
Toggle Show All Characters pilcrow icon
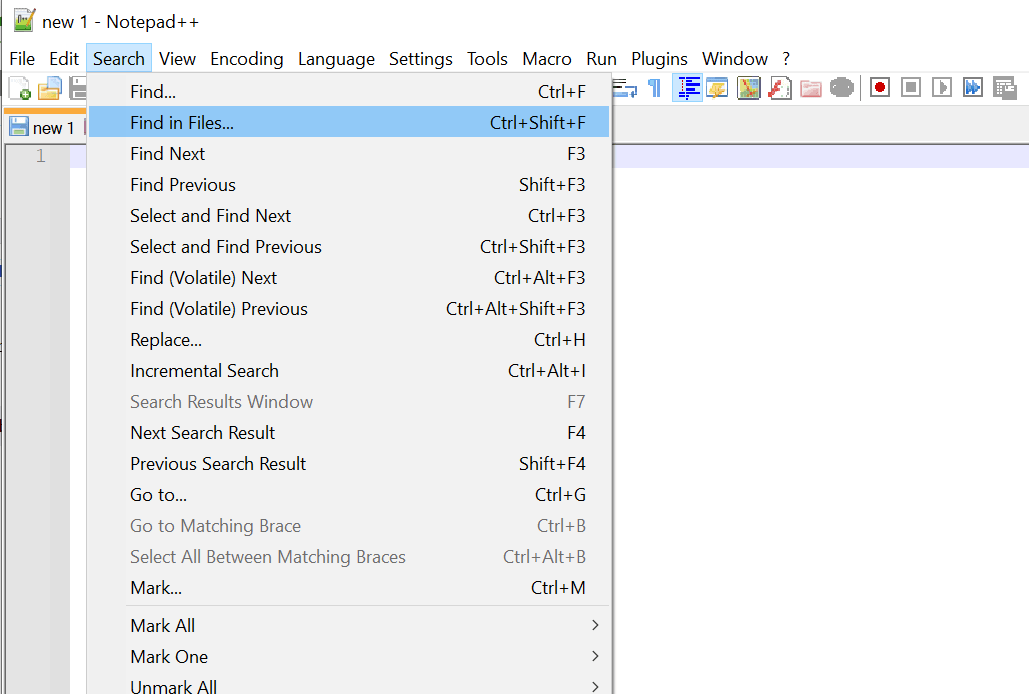click(x=655, y=88)
